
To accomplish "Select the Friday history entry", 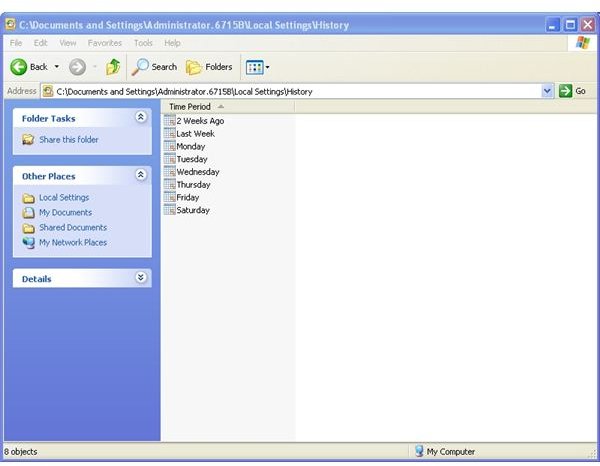I will 188,197.
